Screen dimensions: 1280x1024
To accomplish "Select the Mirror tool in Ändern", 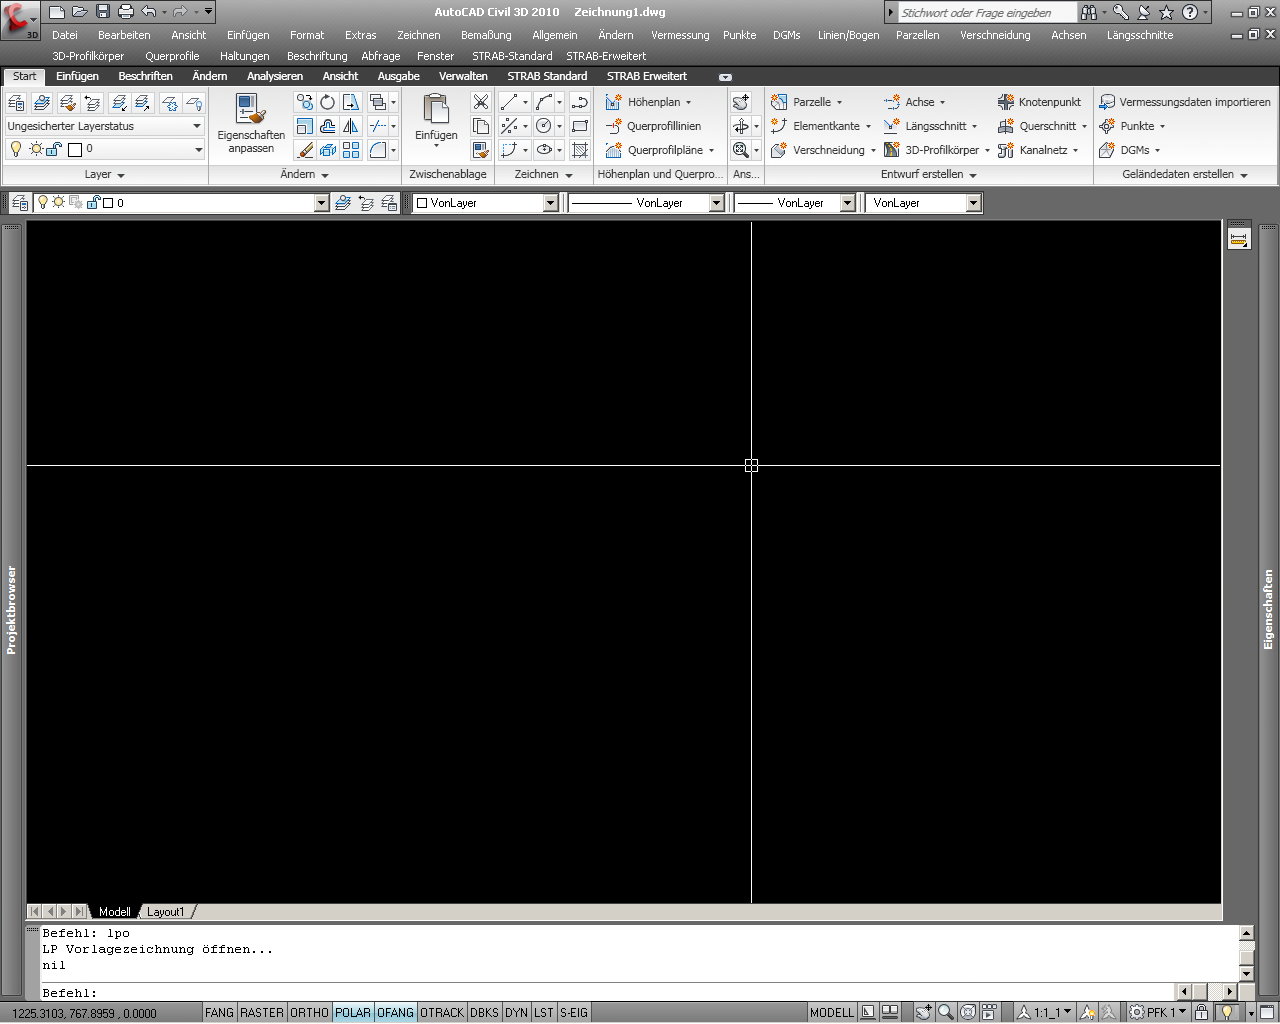I will 351,126.
